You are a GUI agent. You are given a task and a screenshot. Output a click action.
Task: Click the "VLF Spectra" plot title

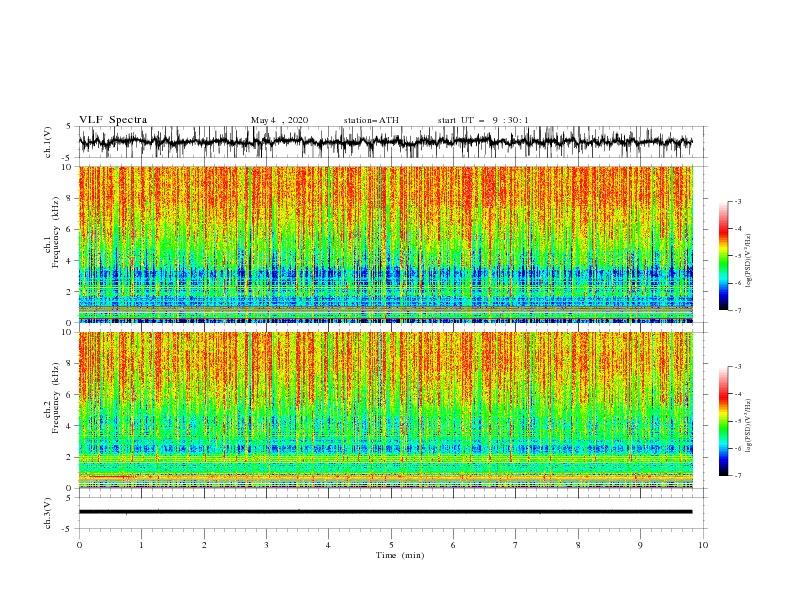[113, 120]
